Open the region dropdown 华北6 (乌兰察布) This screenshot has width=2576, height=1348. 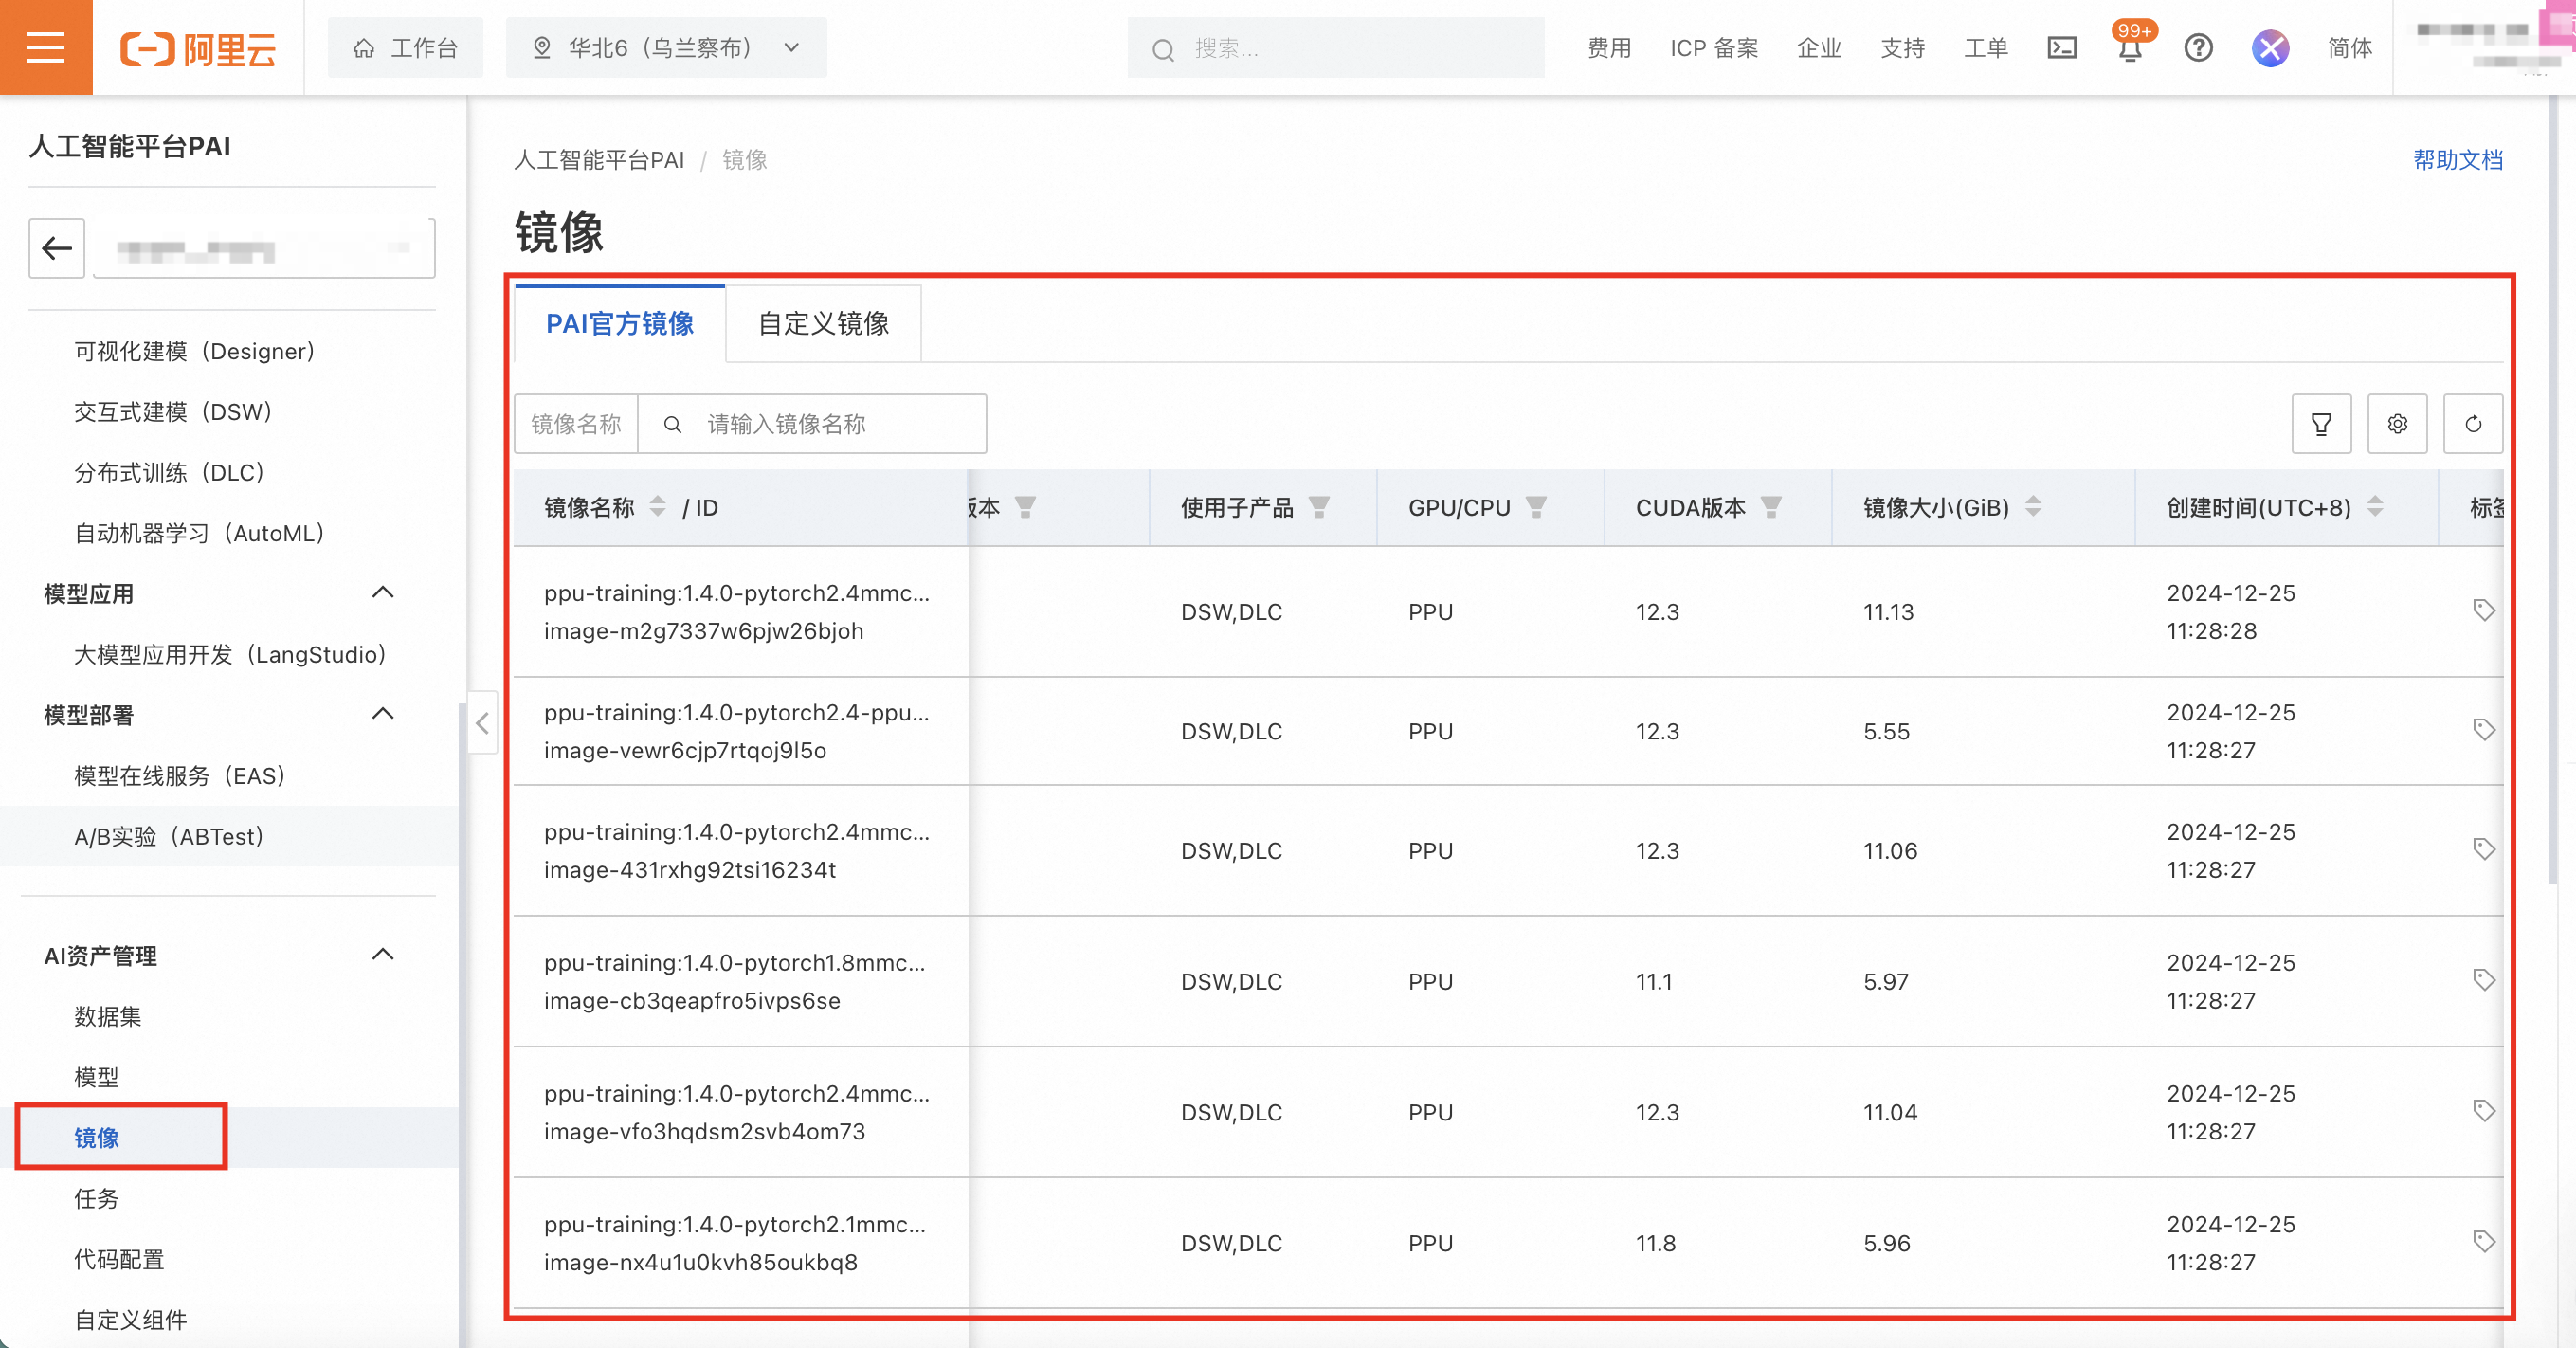(666, 48)
